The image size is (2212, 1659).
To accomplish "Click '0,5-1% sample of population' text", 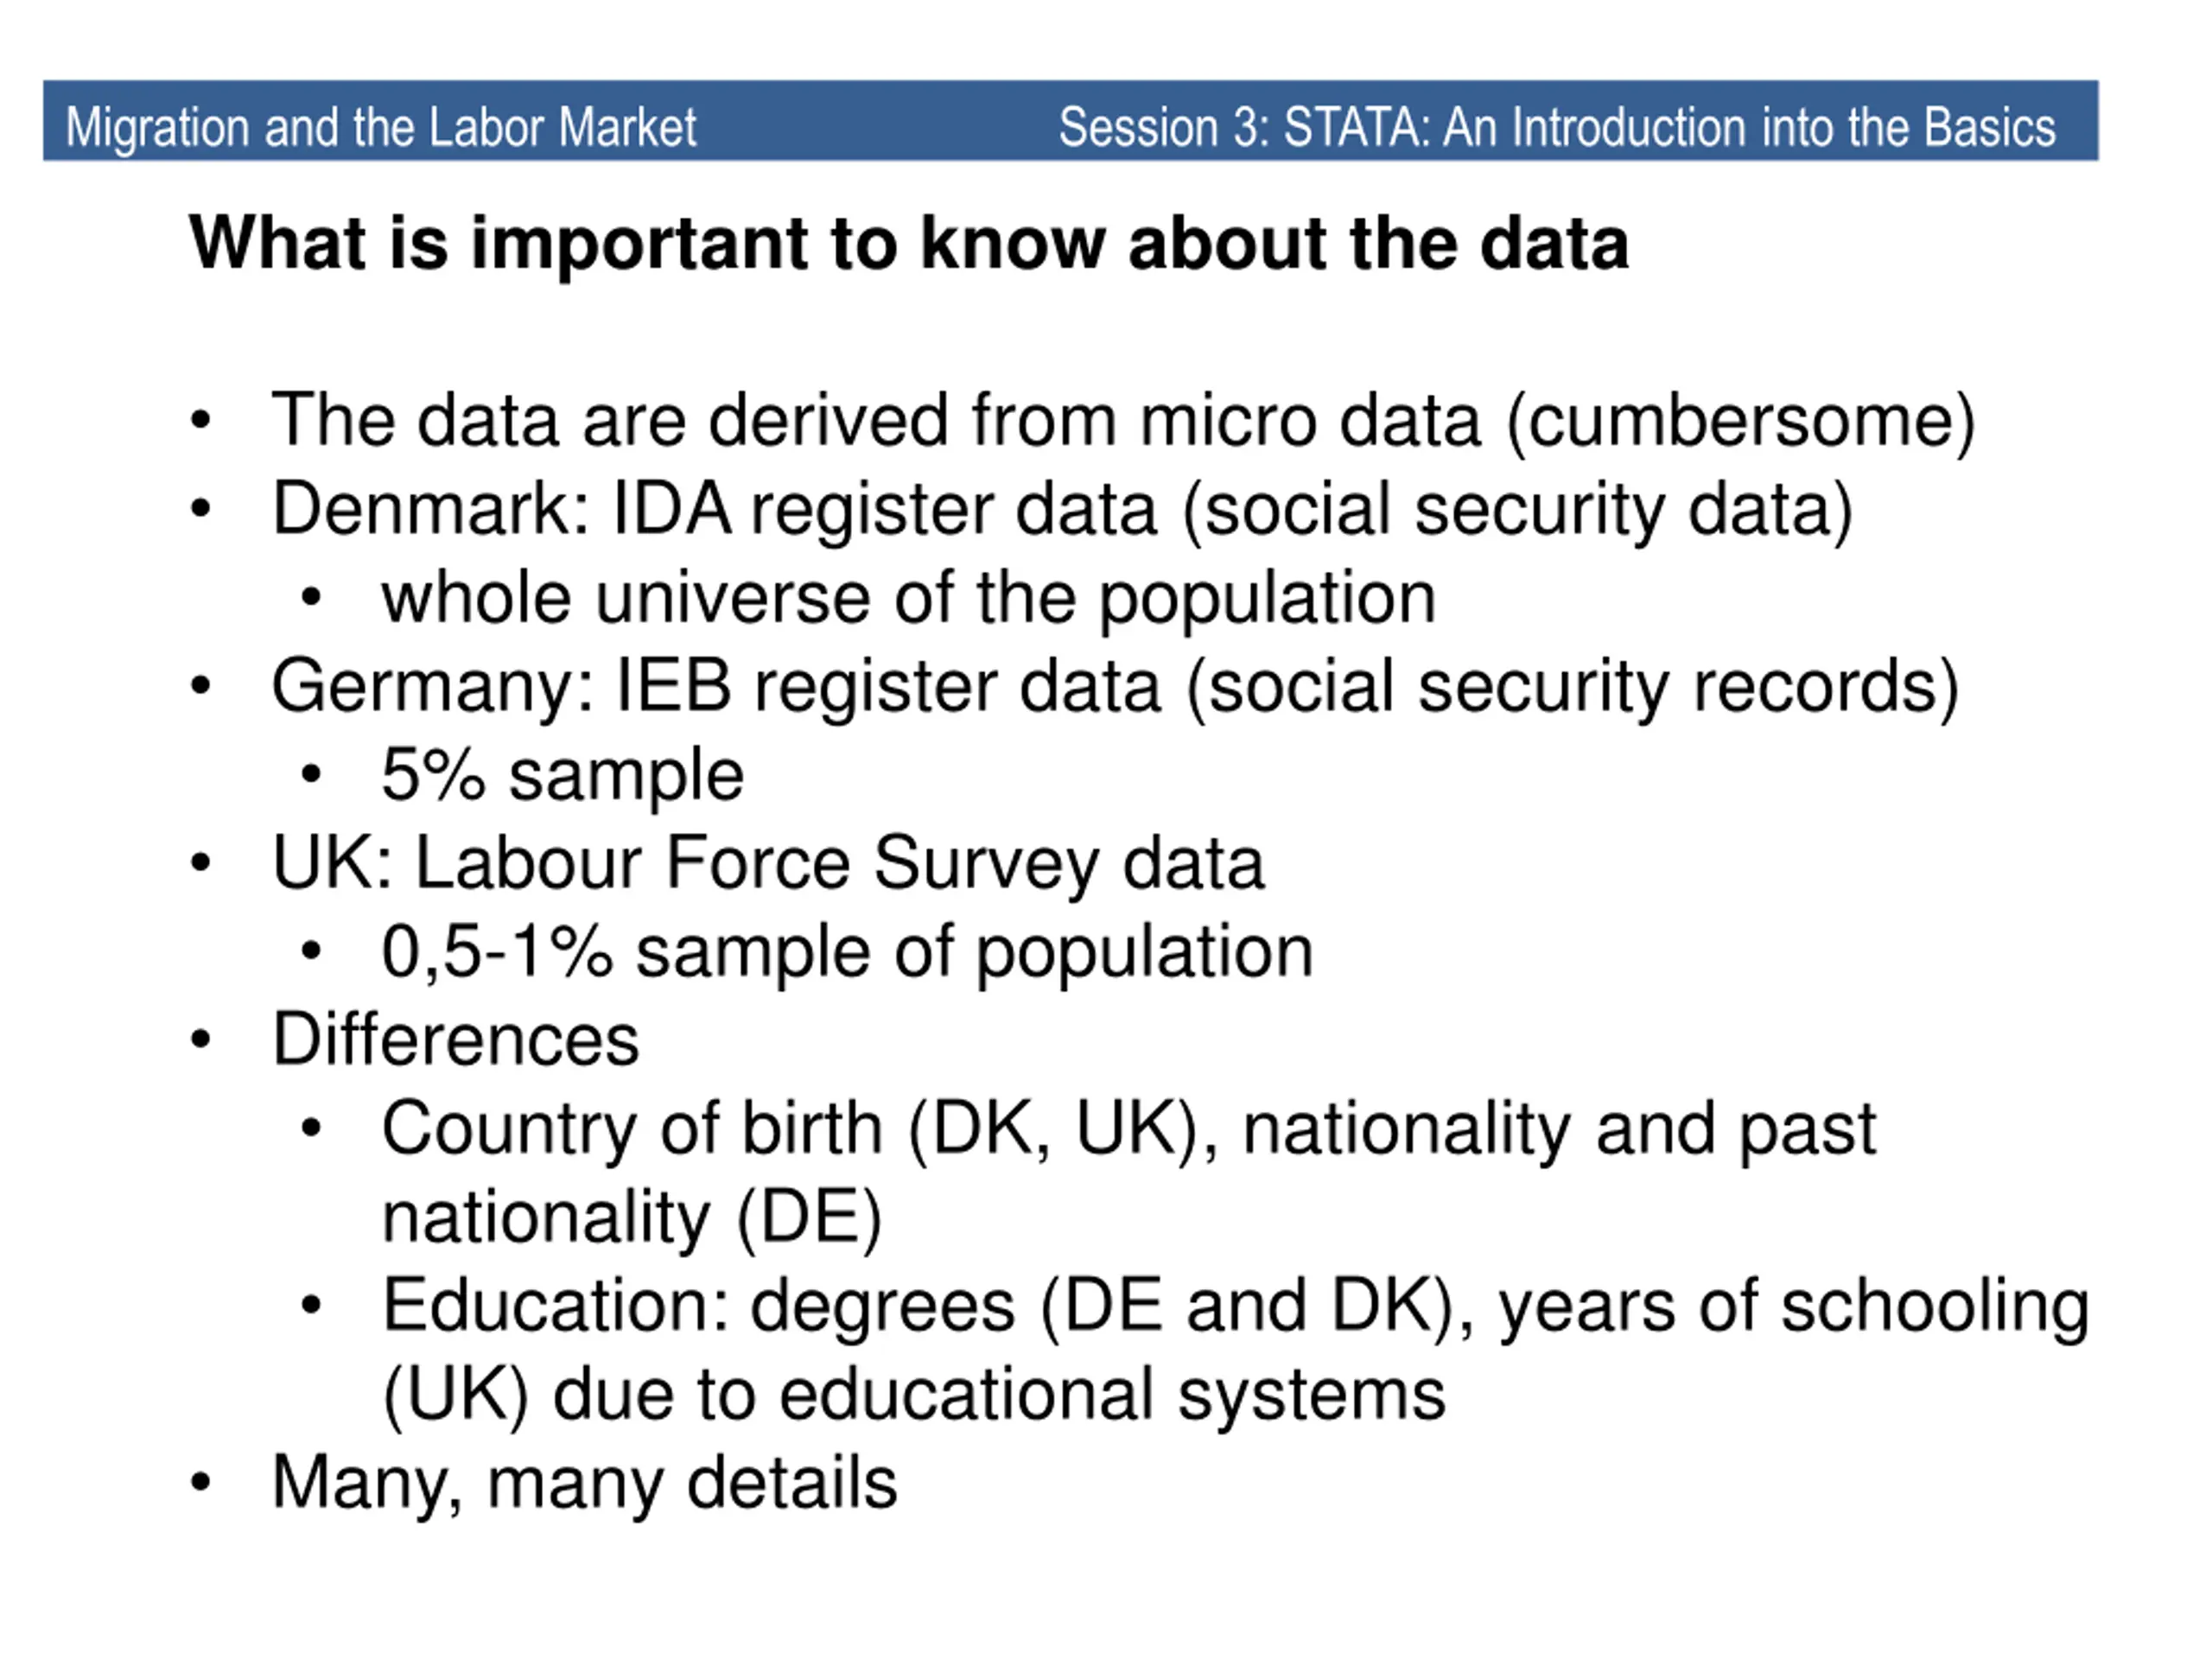I will (847, 952).
